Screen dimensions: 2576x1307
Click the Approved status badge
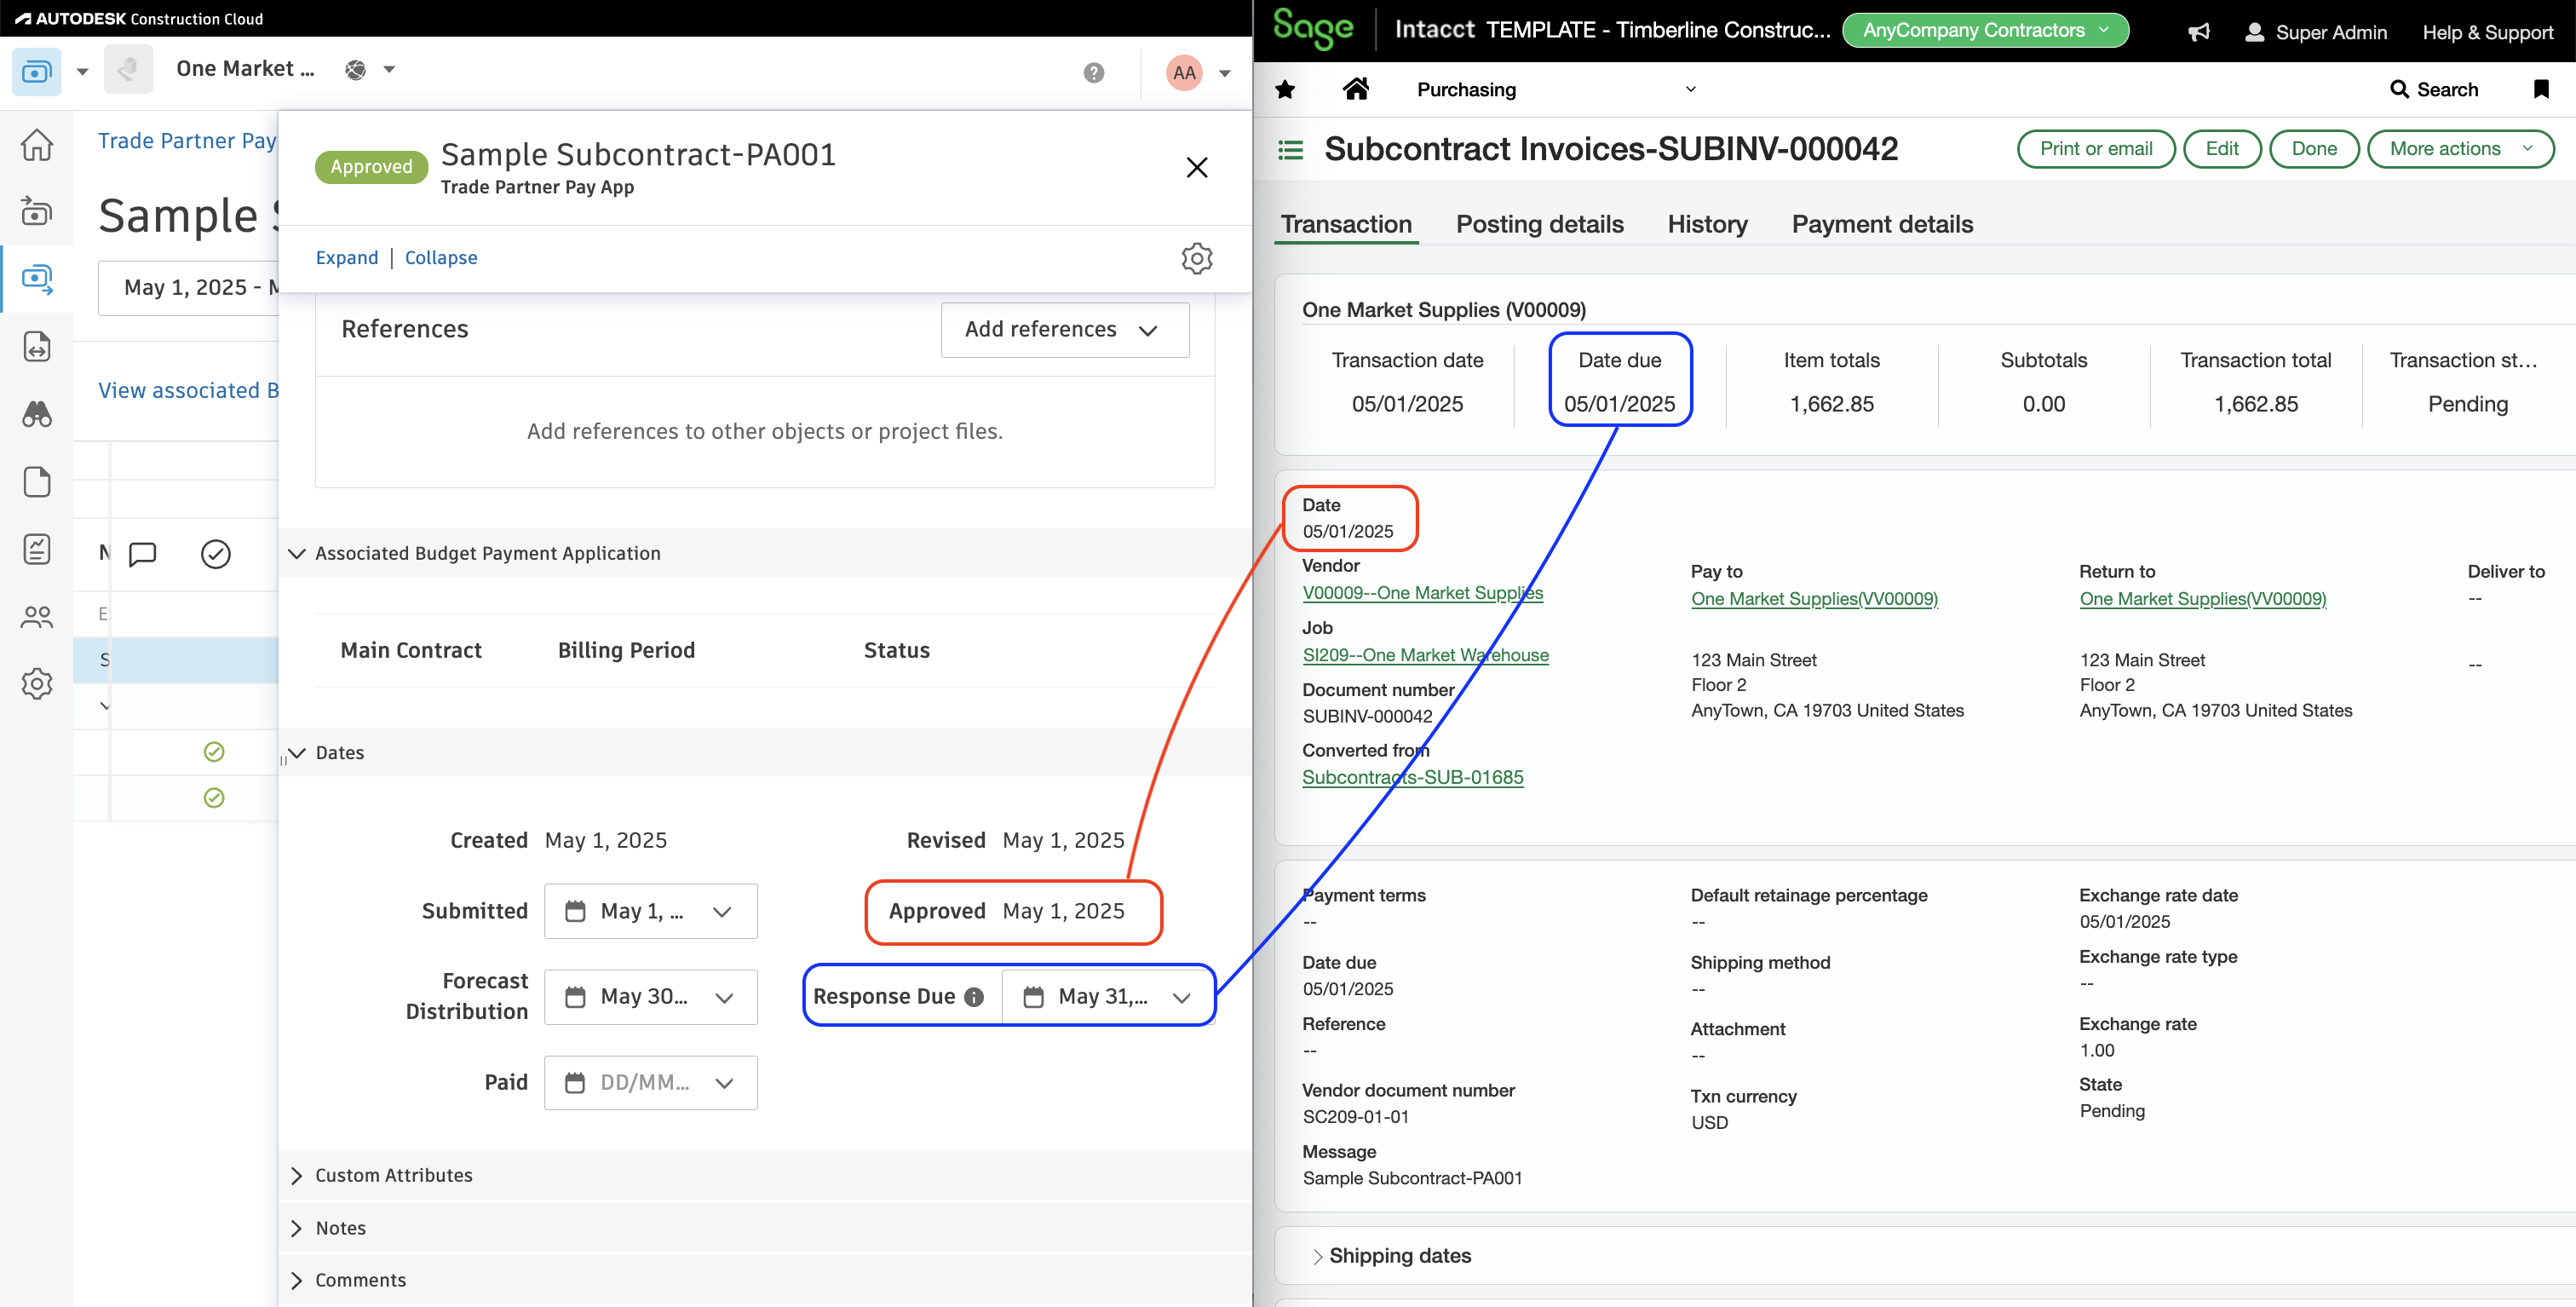click(x=371, y=167)
